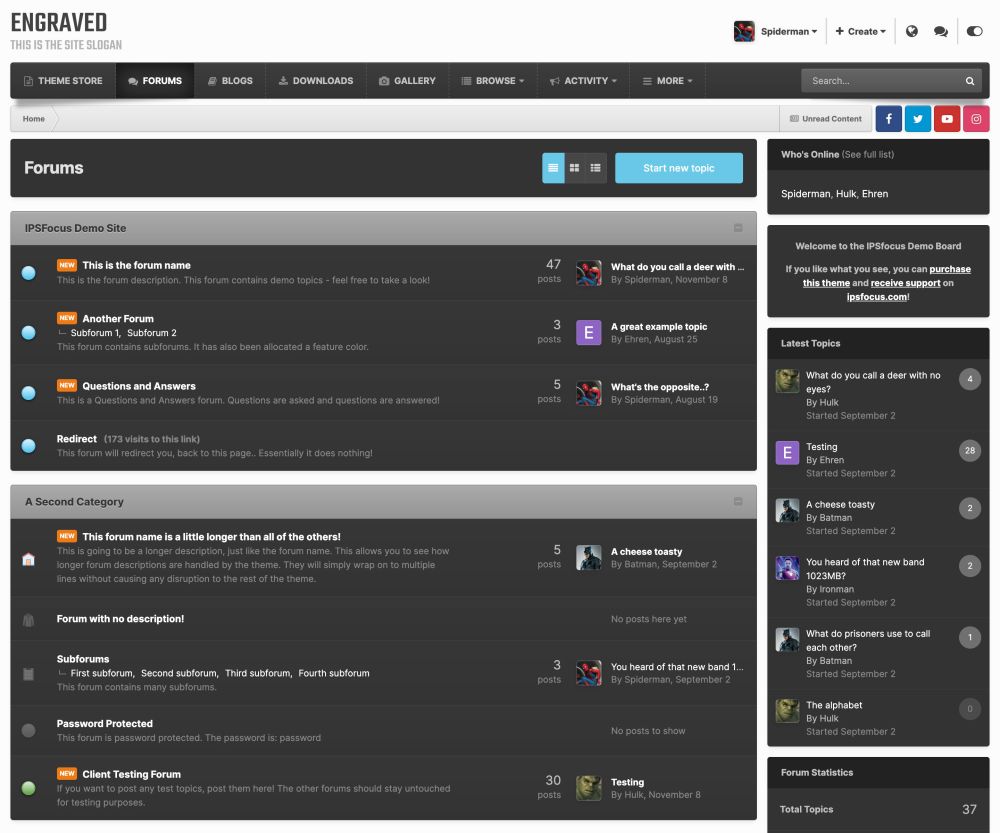The width and height of the screenshot is (1000, 833).
Task: Click the search magnifier icon
Action: click(x=969, y=81)
